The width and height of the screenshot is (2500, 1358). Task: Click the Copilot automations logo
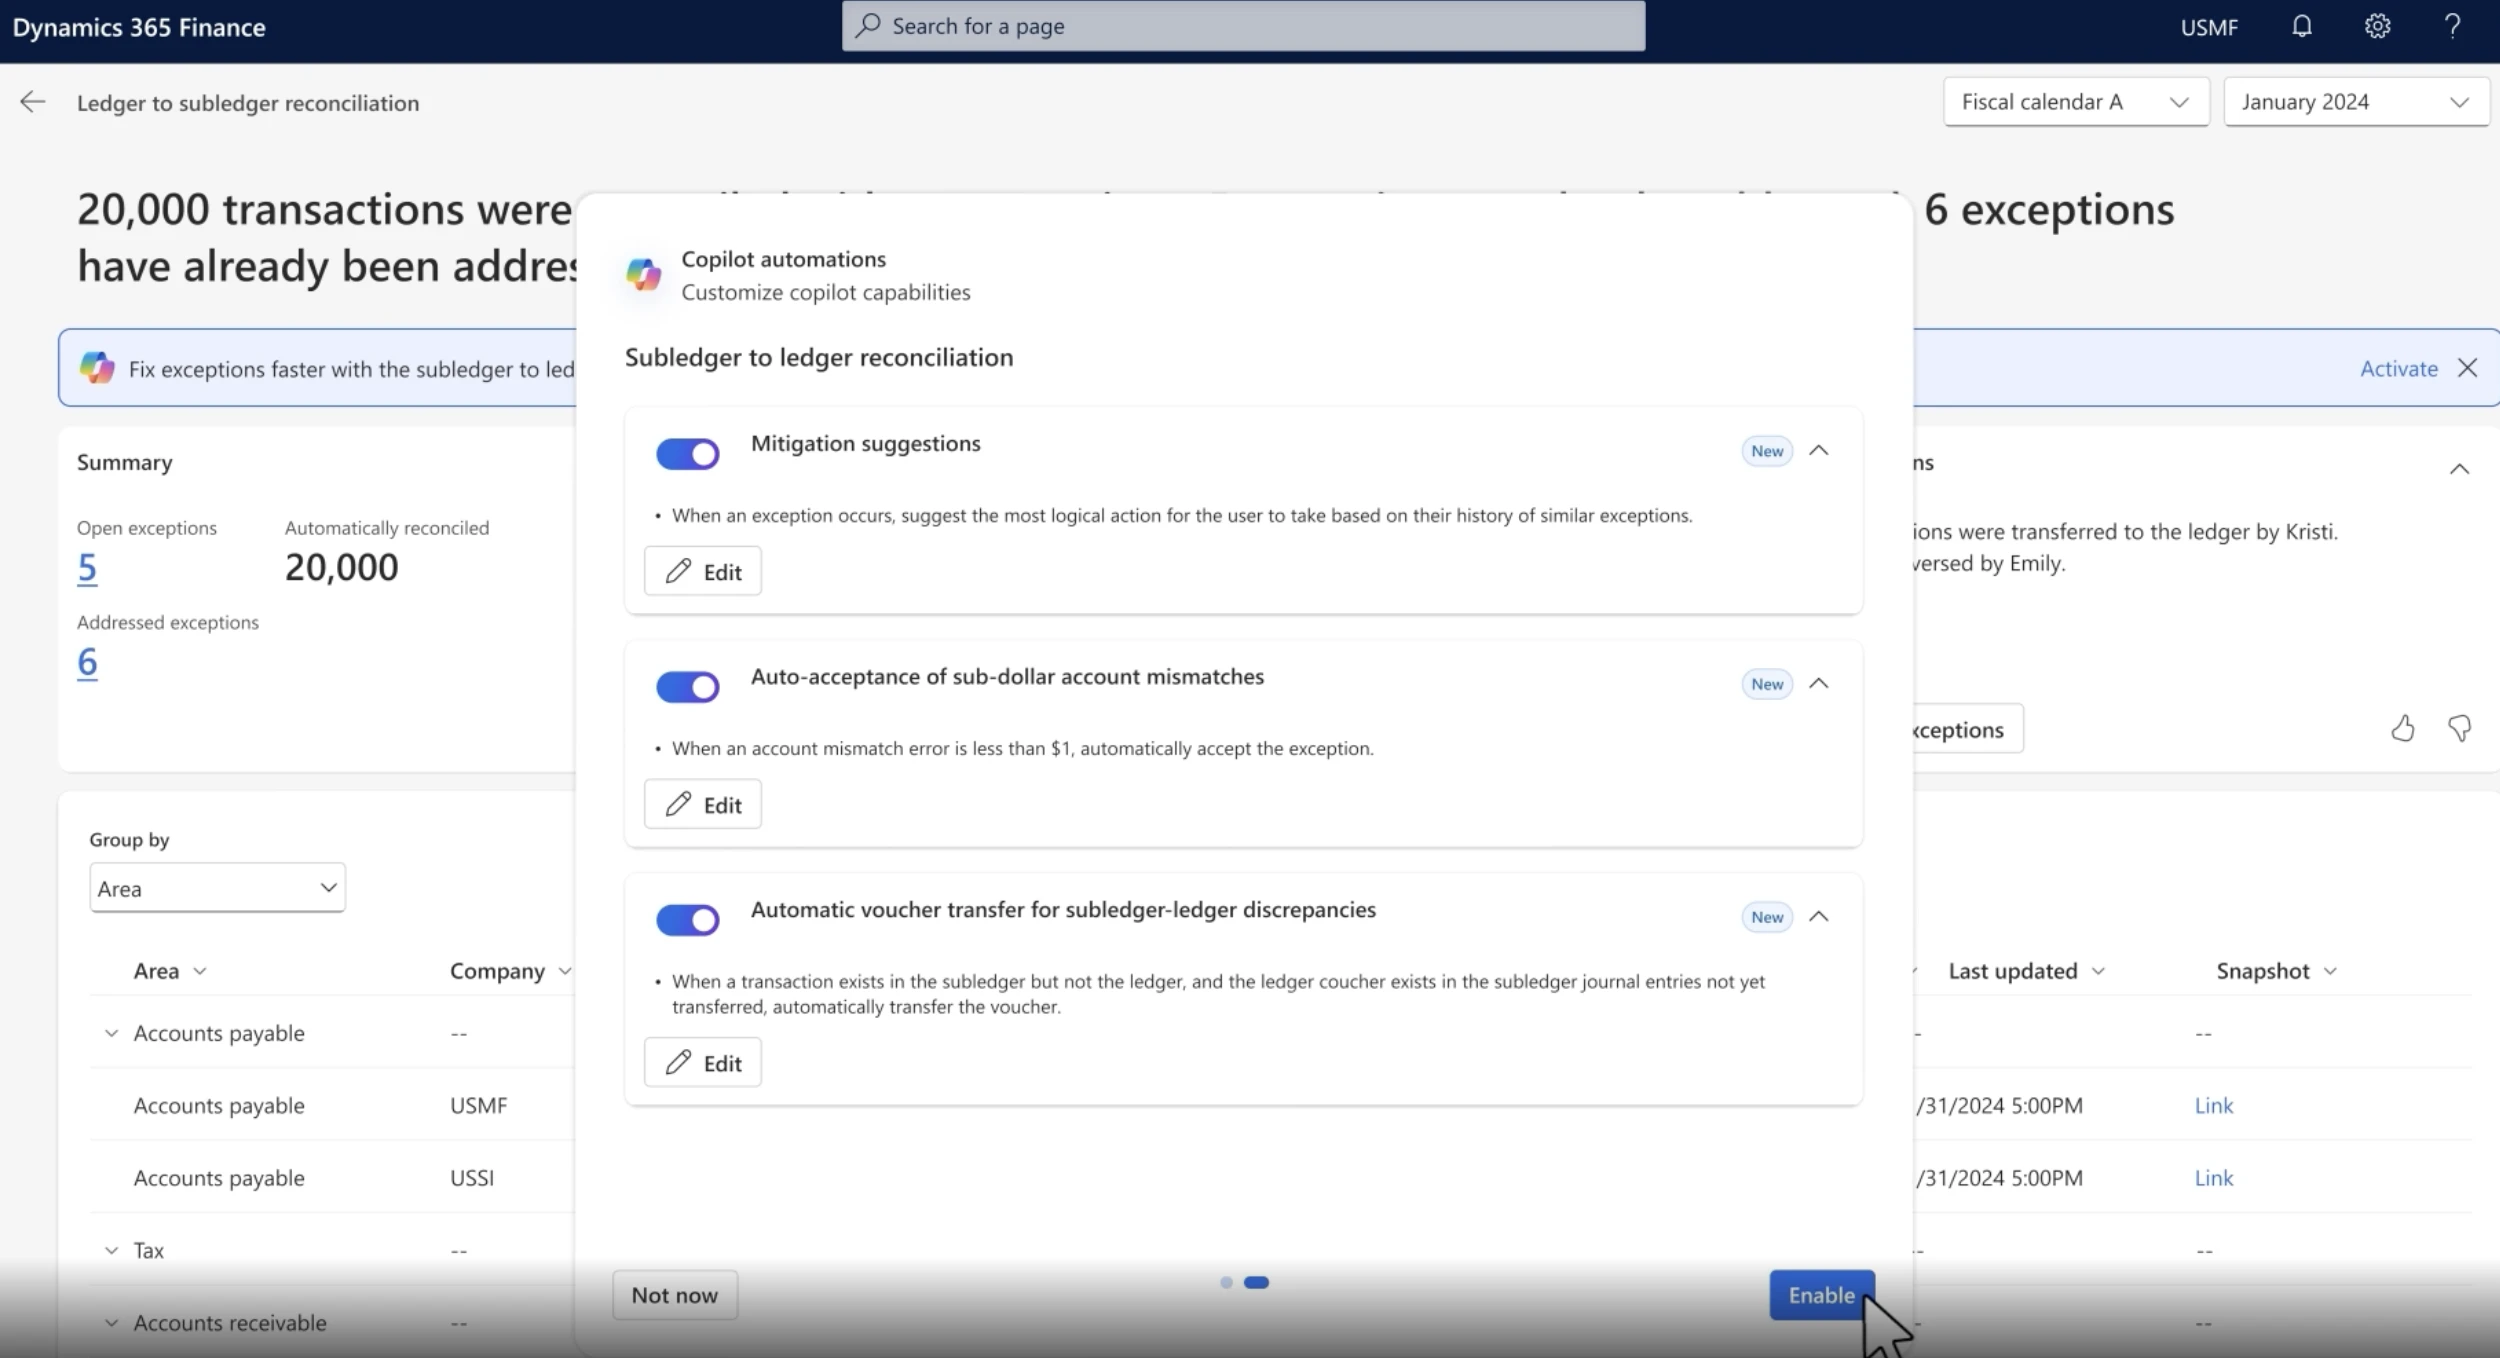tap(643, 274)
